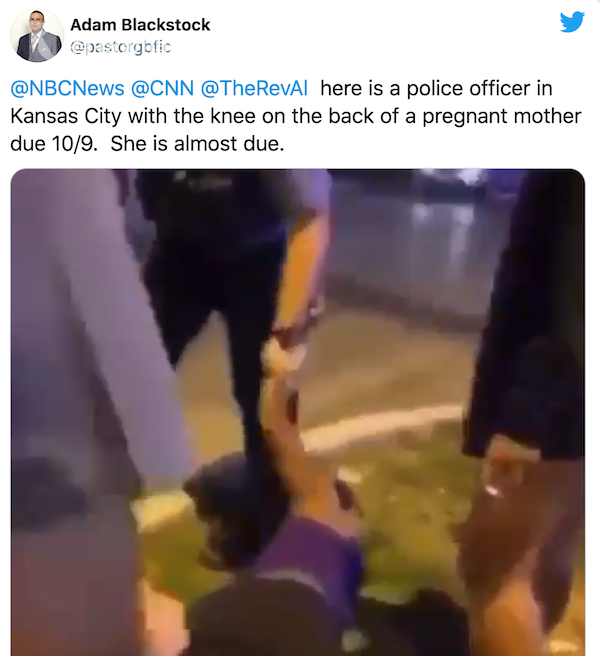Follow the @NBCNews mention link
The height and width of the screenshot is (656, 600).
coord(67,88)
